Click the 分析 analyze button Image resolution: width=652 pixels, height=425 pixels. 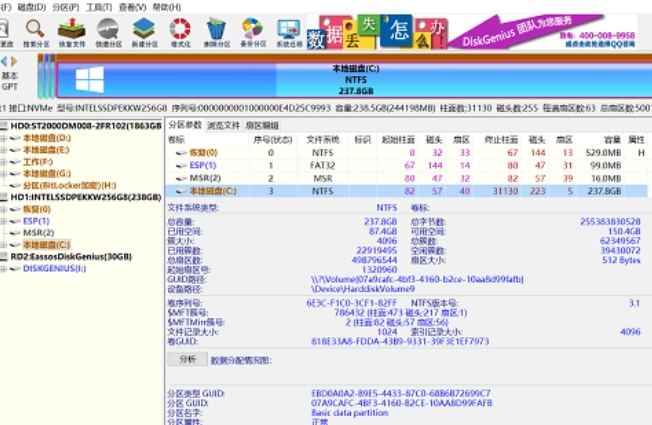point(188,359)
